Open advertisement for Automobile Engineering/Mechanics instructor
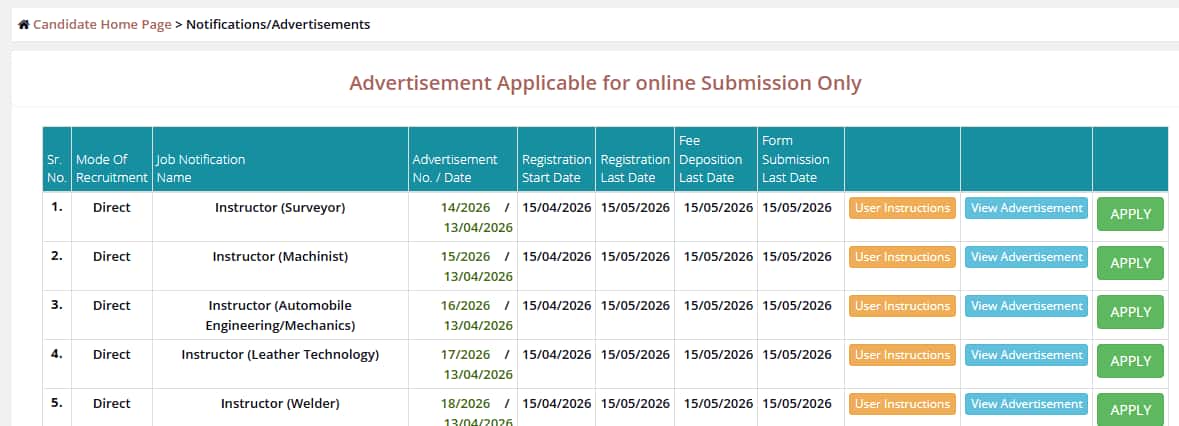Screen dimensions: 1179x426 [x=1026, y=306]
